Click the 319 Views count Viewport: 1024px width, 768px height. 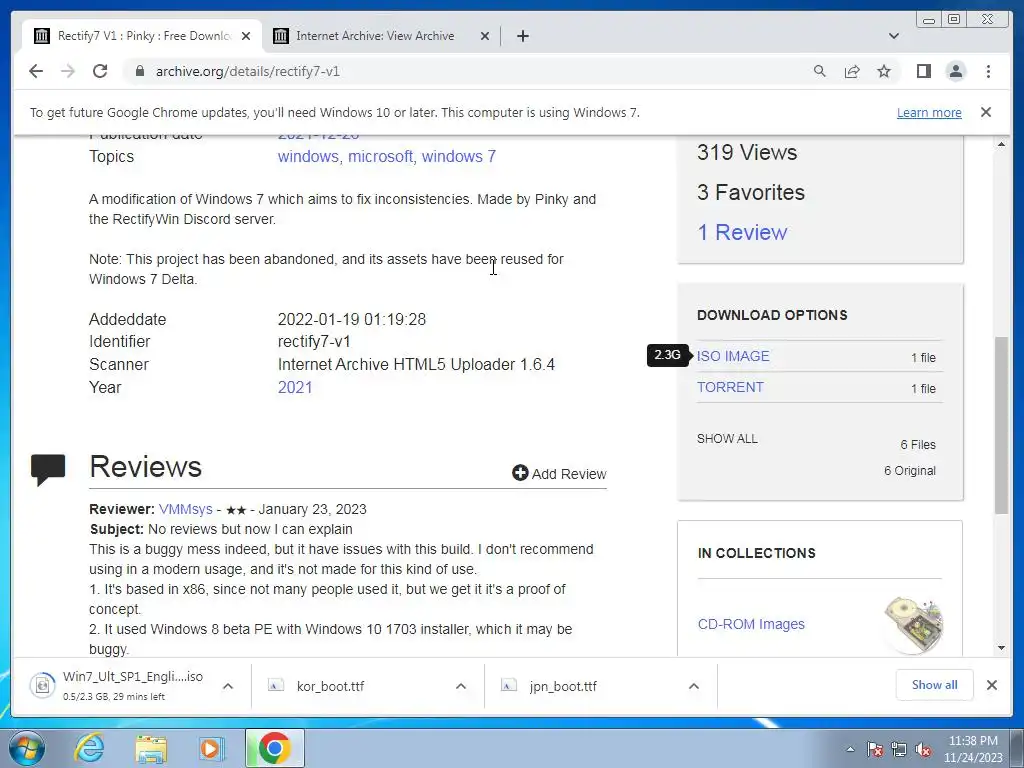tap(746, 153)
